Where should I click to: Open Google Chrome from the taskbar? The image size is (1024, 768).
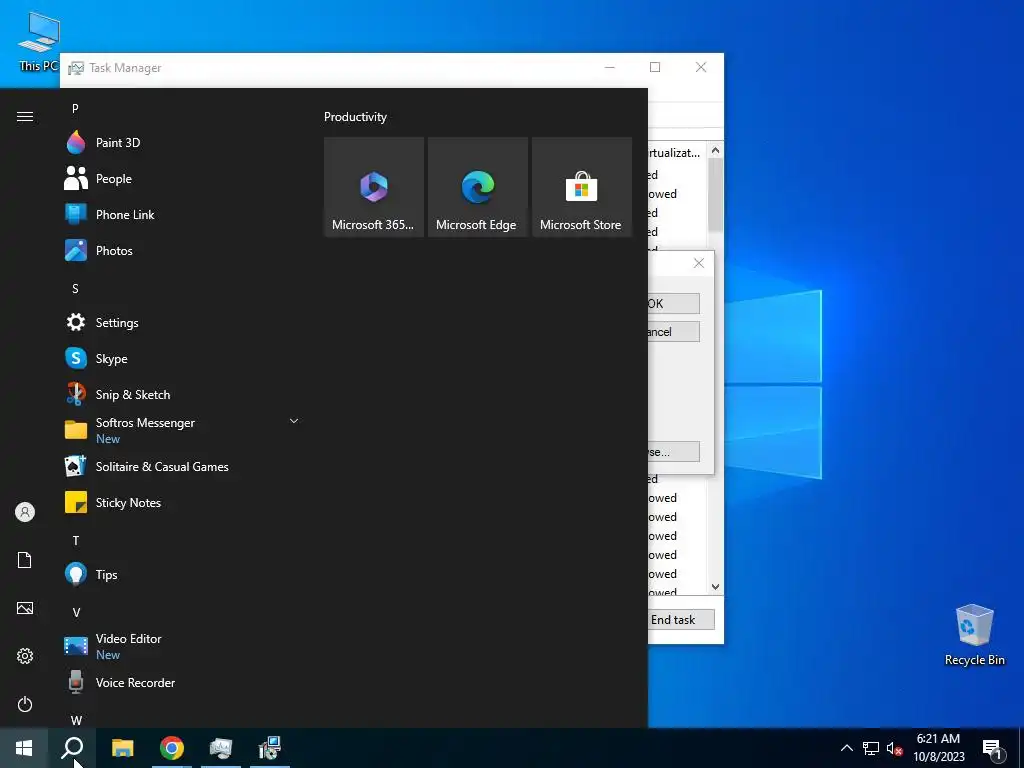click(172, 748)
